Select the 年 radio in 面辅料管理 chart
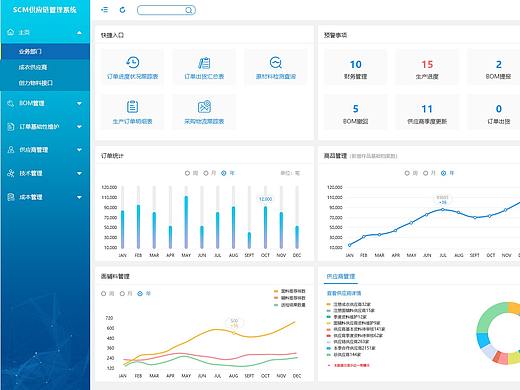 click(140, 293)
